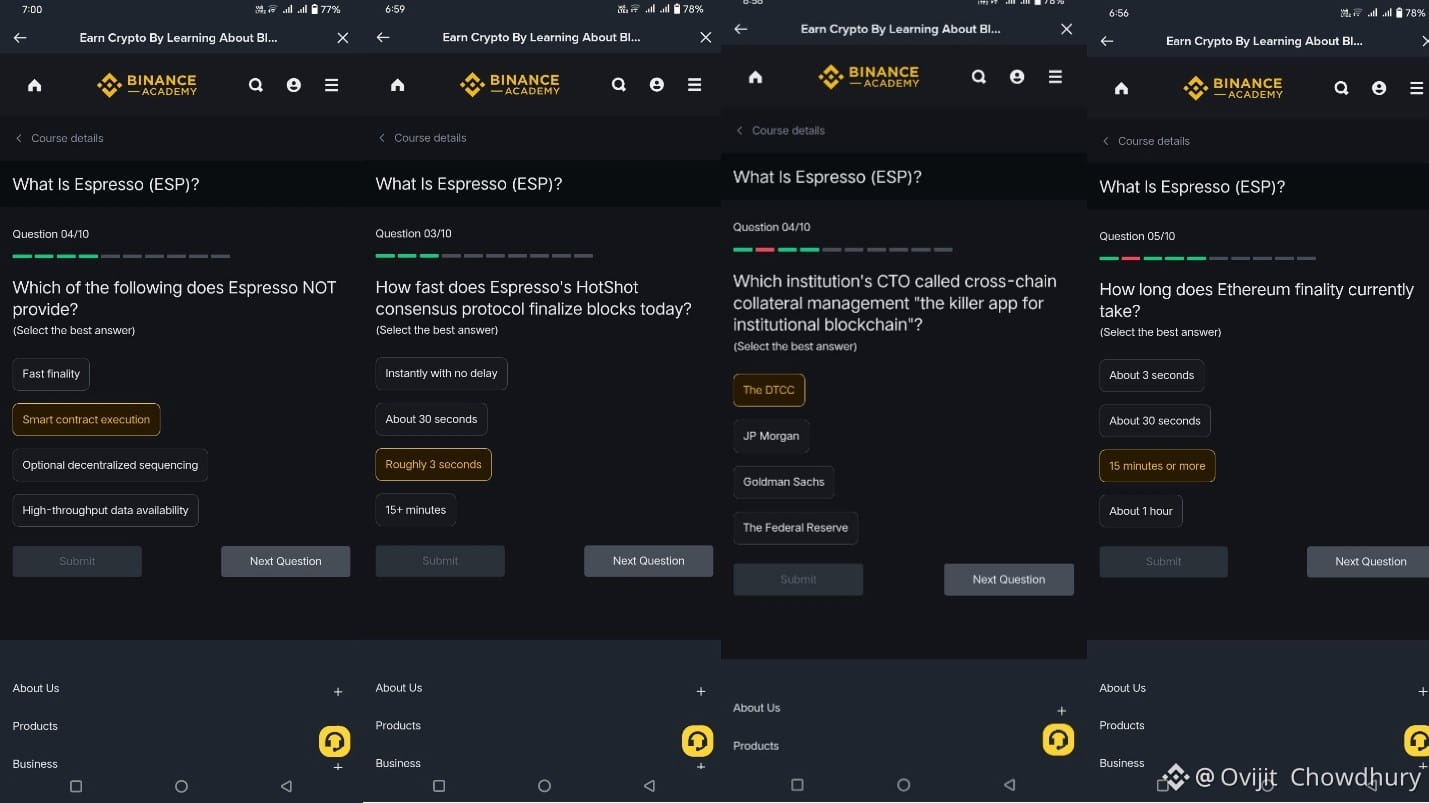Select "The Federal Reserve" answer

[x=796, y=528]
